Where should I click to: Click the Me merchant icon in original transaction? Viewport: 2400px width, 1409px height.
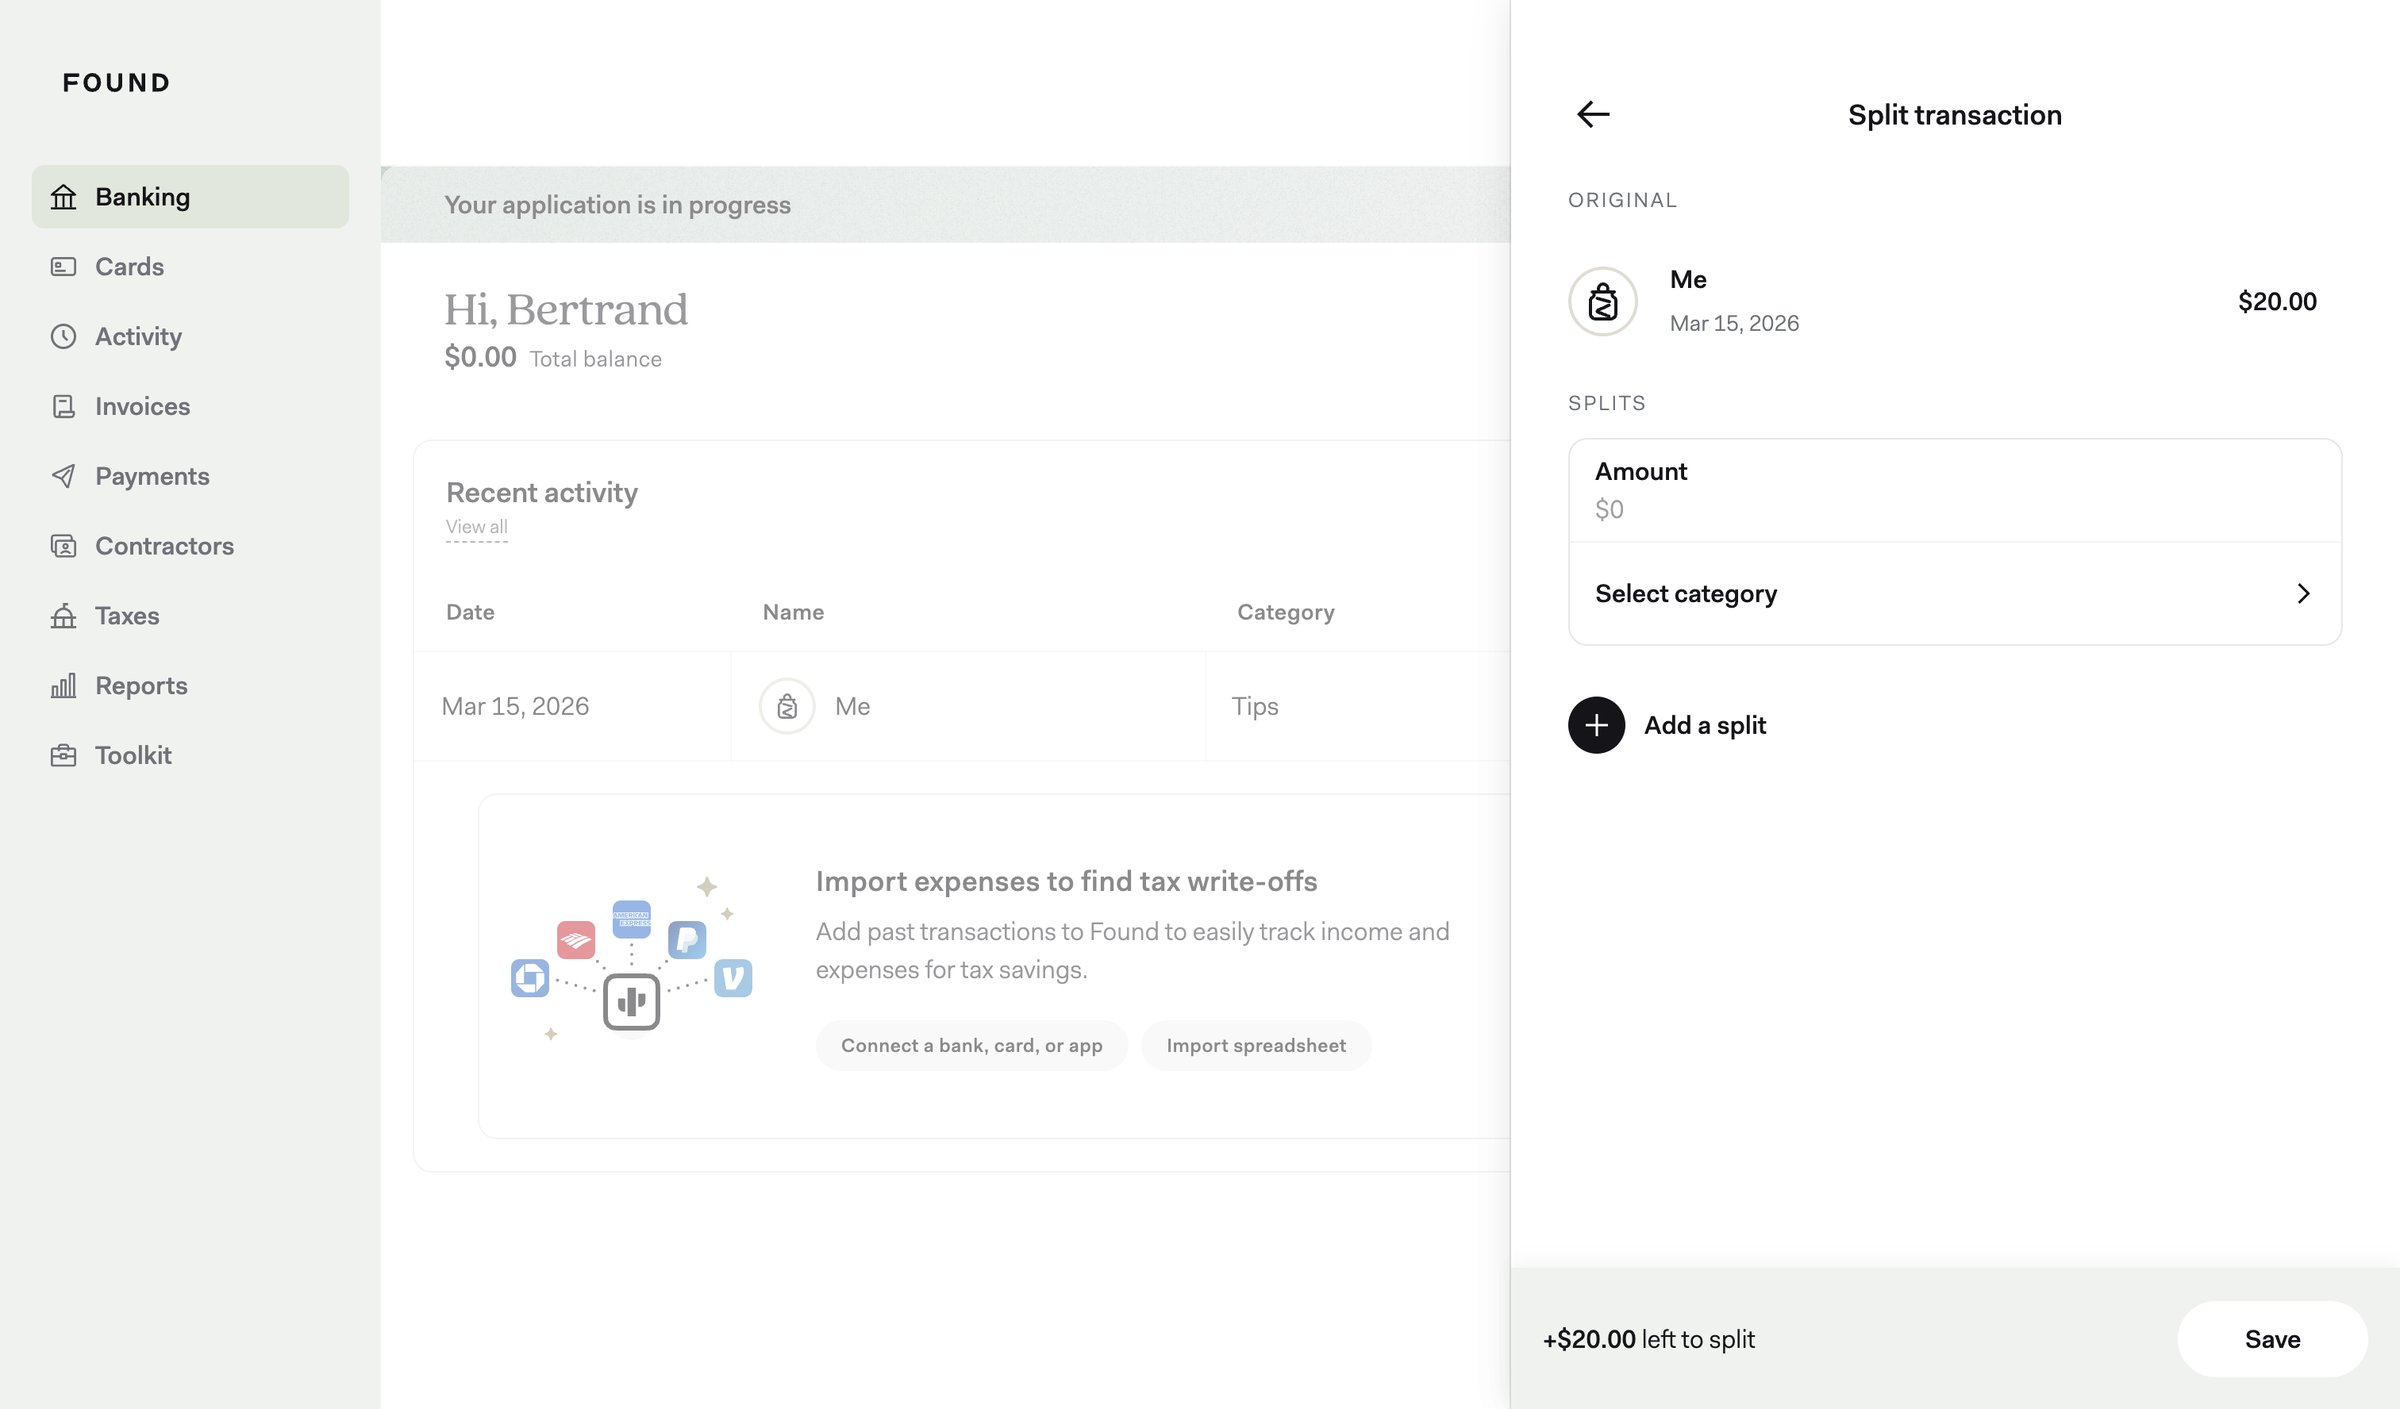pyautogui.click(x=1602, y=301)
